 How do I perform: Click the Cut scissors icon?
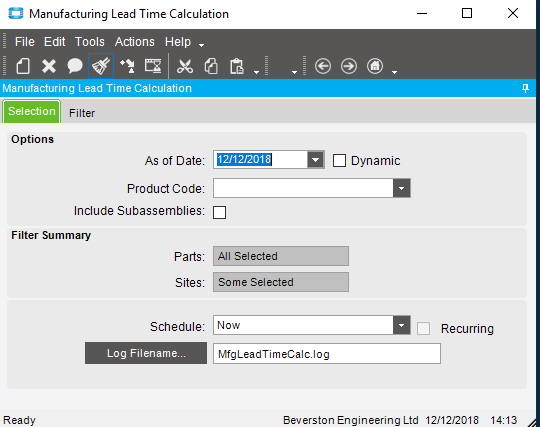click(x=185, y=66)
